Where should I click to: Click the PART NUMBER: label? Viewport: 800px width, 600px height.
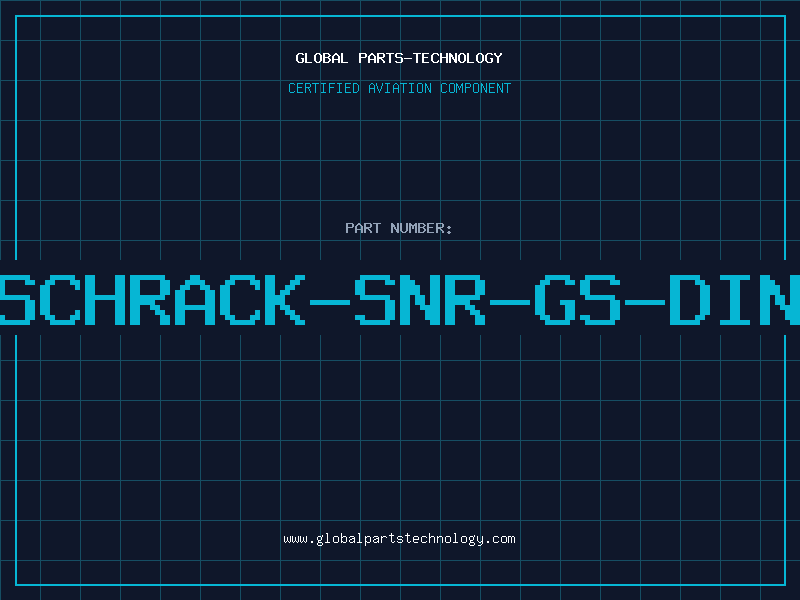click(399, 228)
